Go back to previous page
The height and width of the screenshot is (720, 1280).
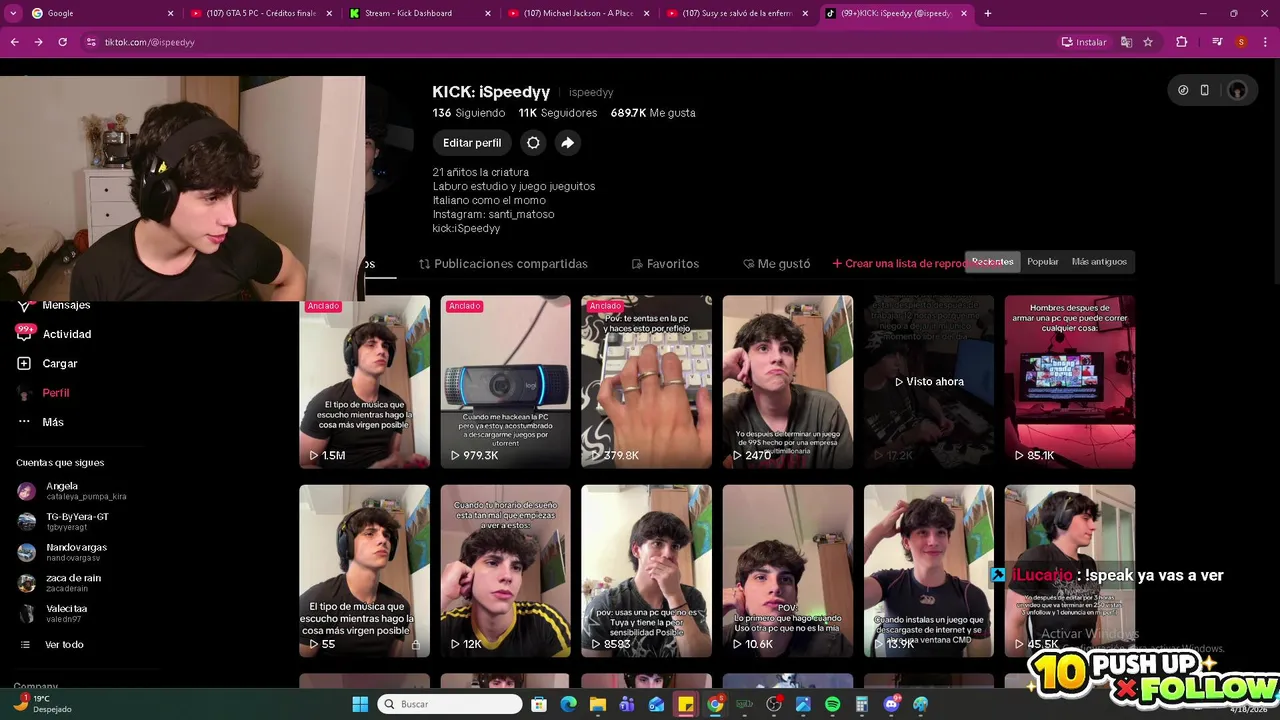pos(14,42)
